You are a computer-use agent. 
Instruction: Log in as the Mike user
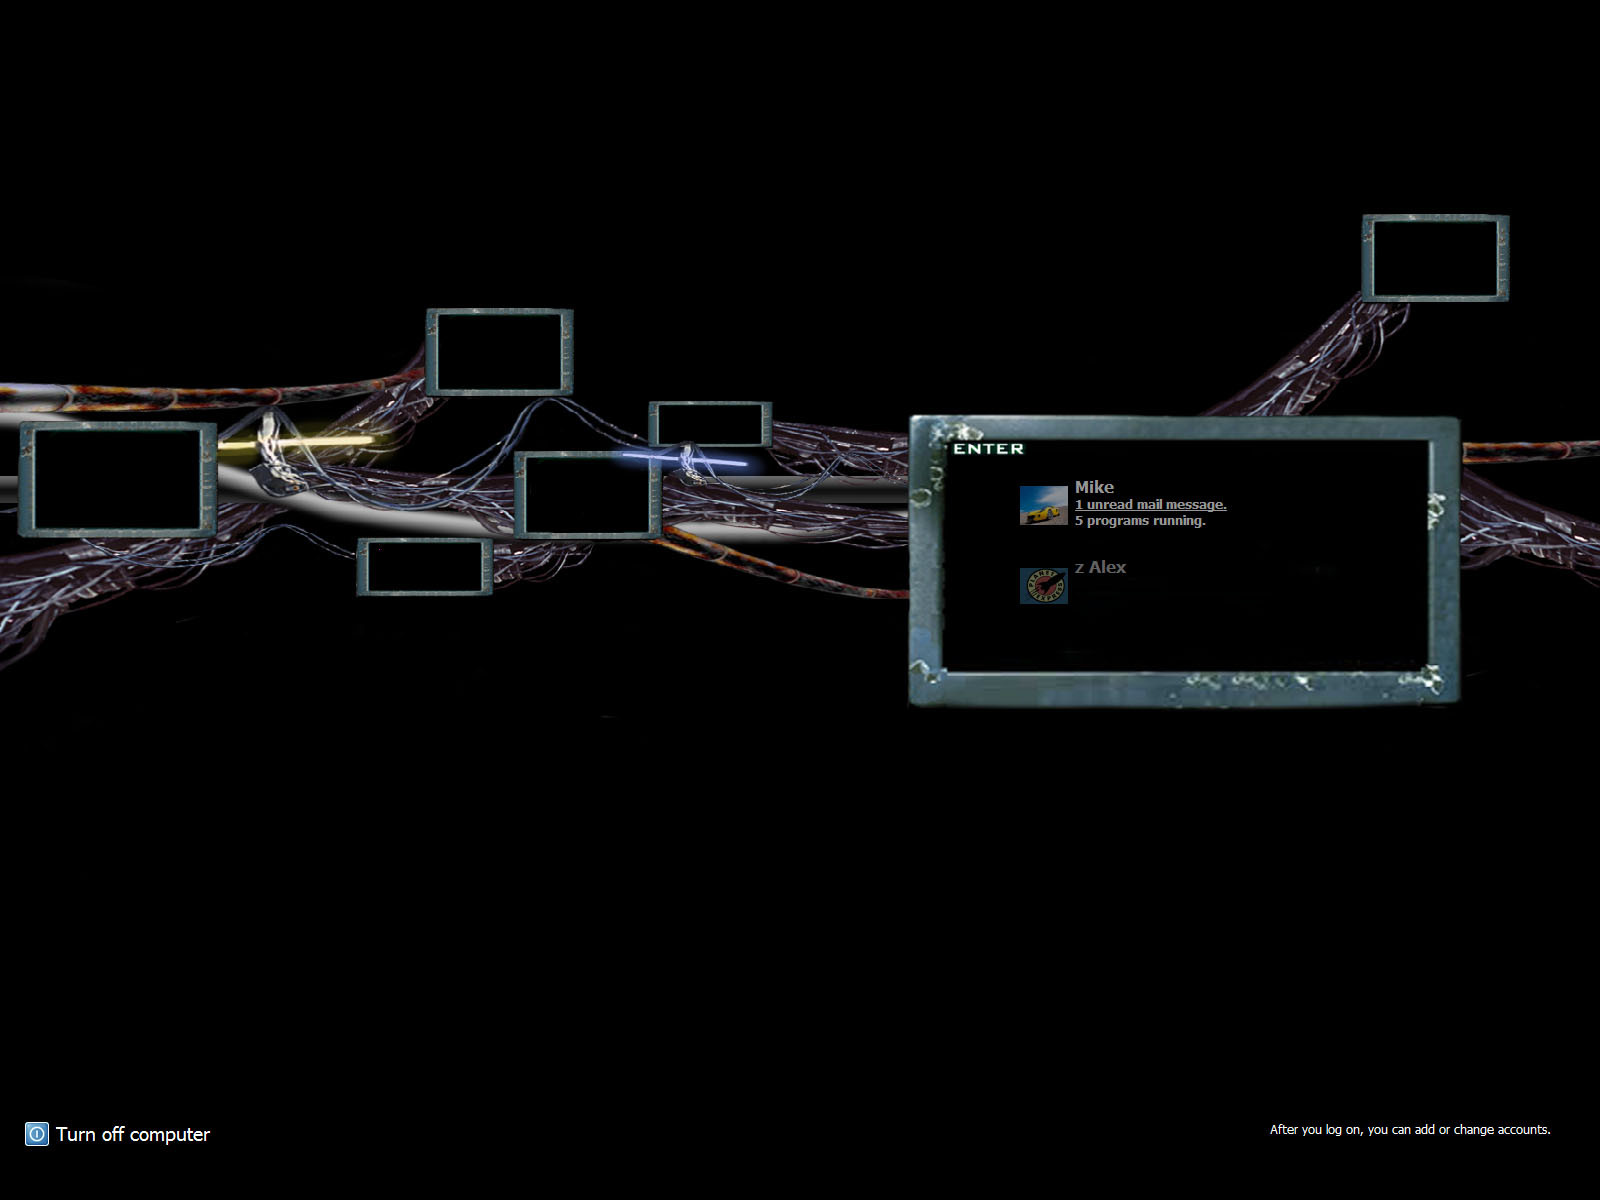point(1094,487)
